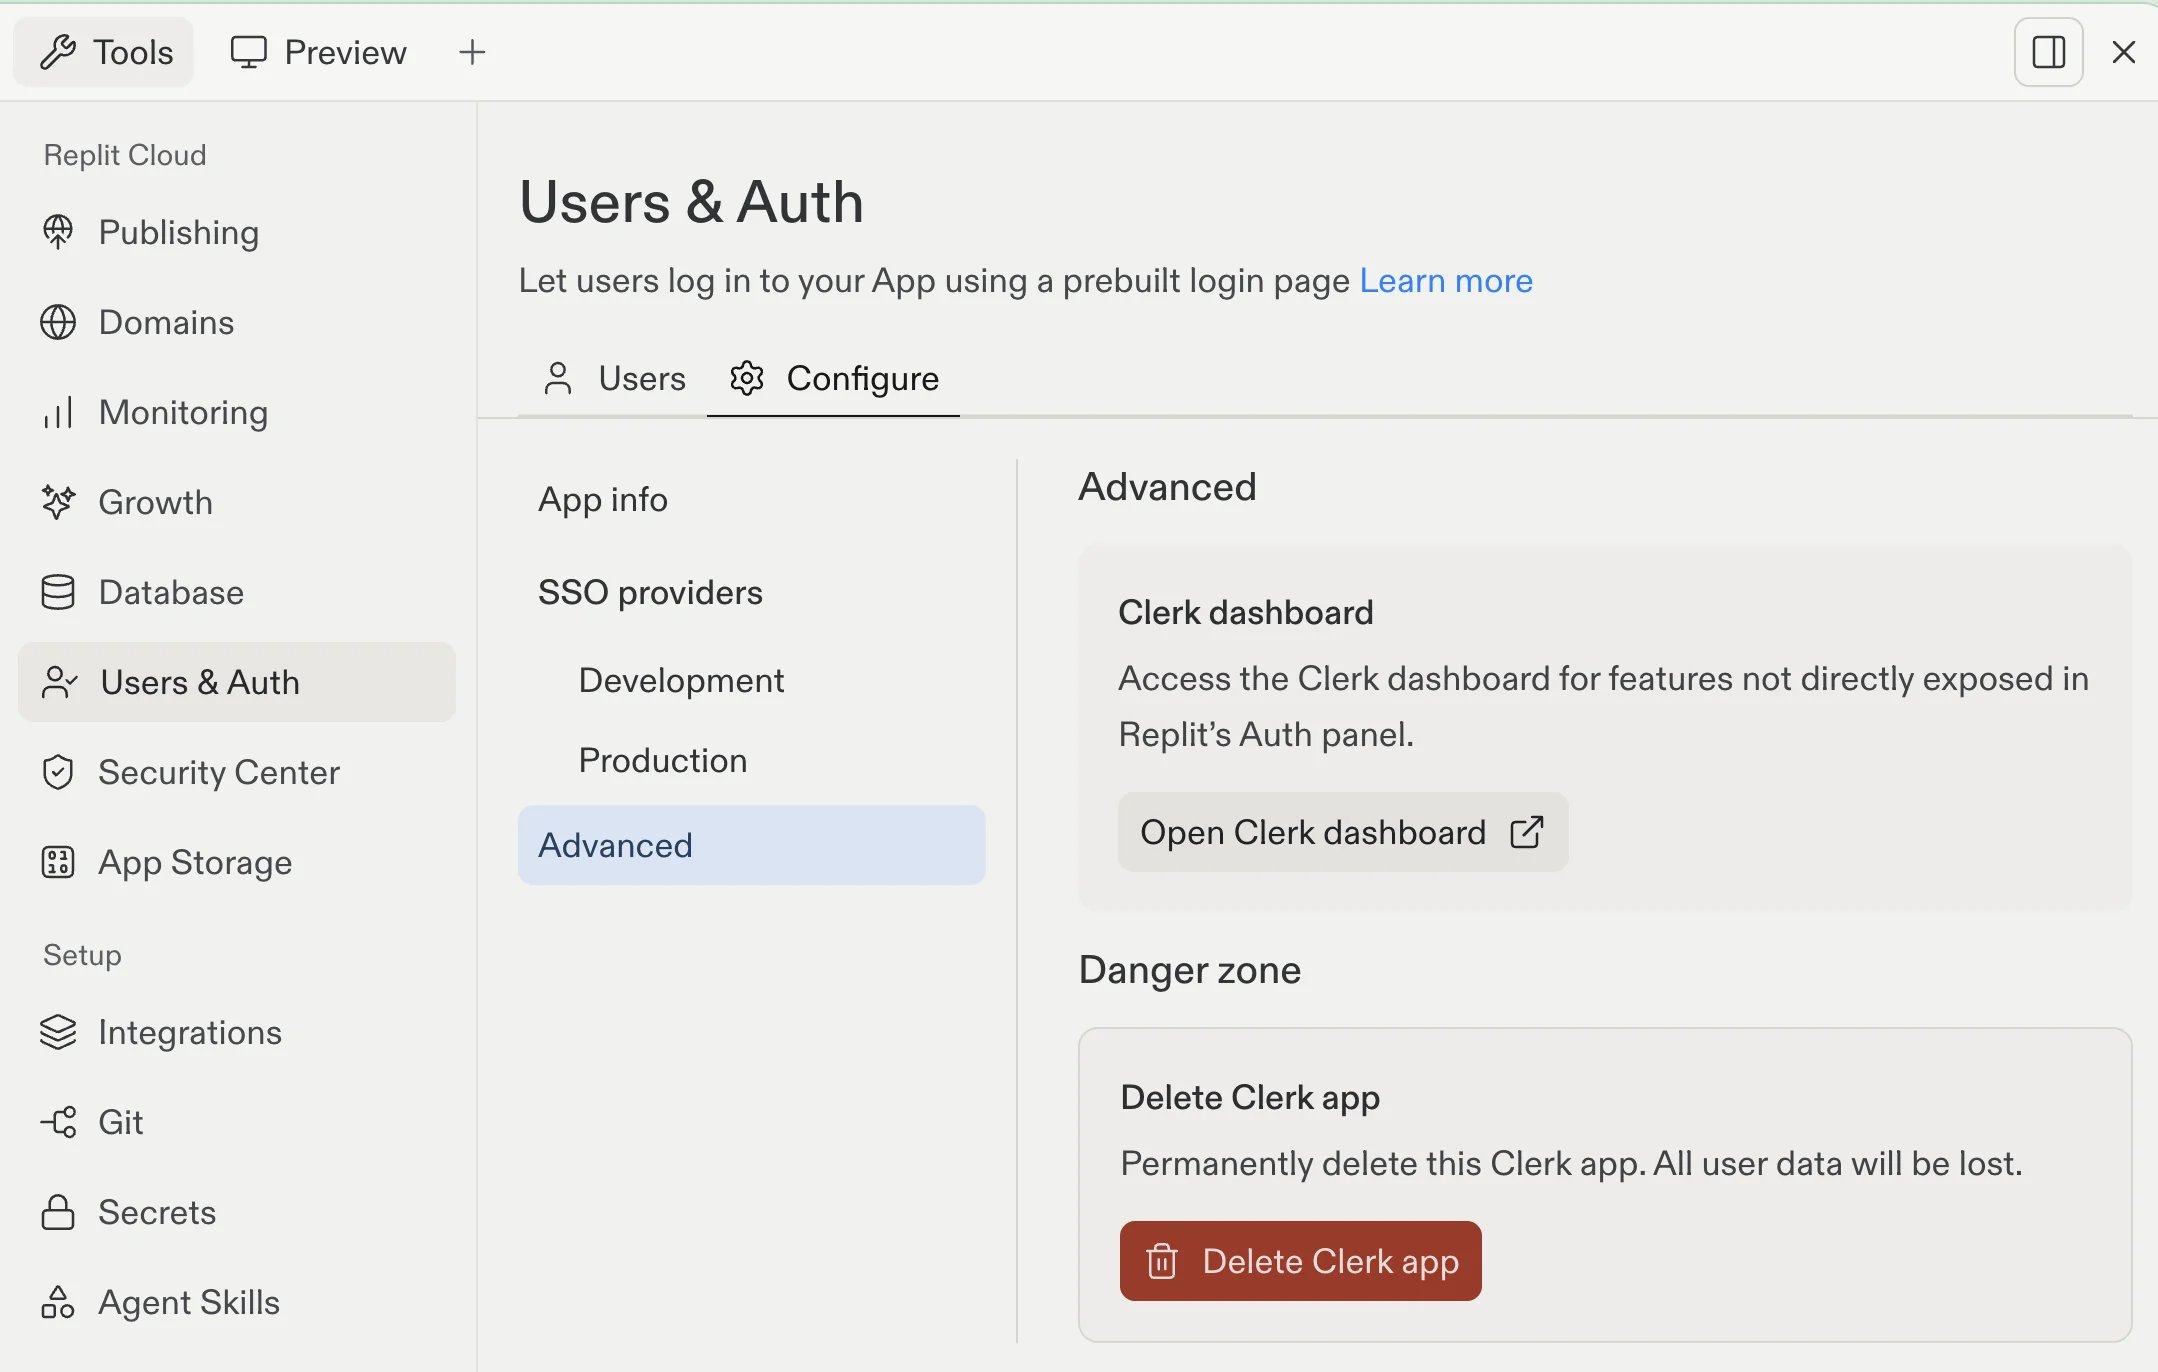Image resolution: width=2158 pixels, height=1372 pixels.
Task: Click the red Delete Clerk app button
Action: [x=1301, y=1261]
